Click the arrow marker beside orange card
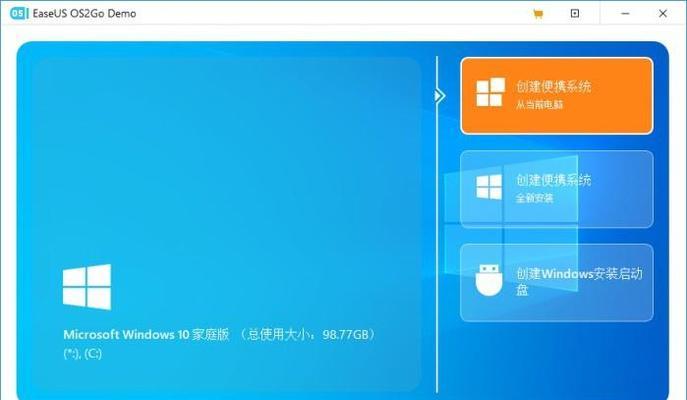This screenshot has width=687, height=400. pyautogui.click(x=439, y=96)
